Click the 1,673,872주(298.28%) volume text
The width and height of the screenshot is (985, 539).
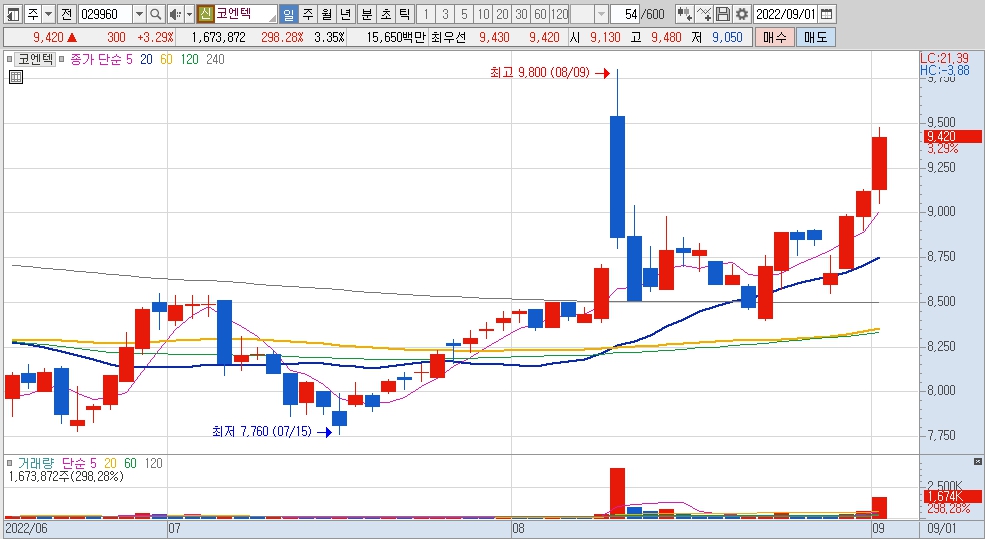pyautogui.click(x=67, y=477)
